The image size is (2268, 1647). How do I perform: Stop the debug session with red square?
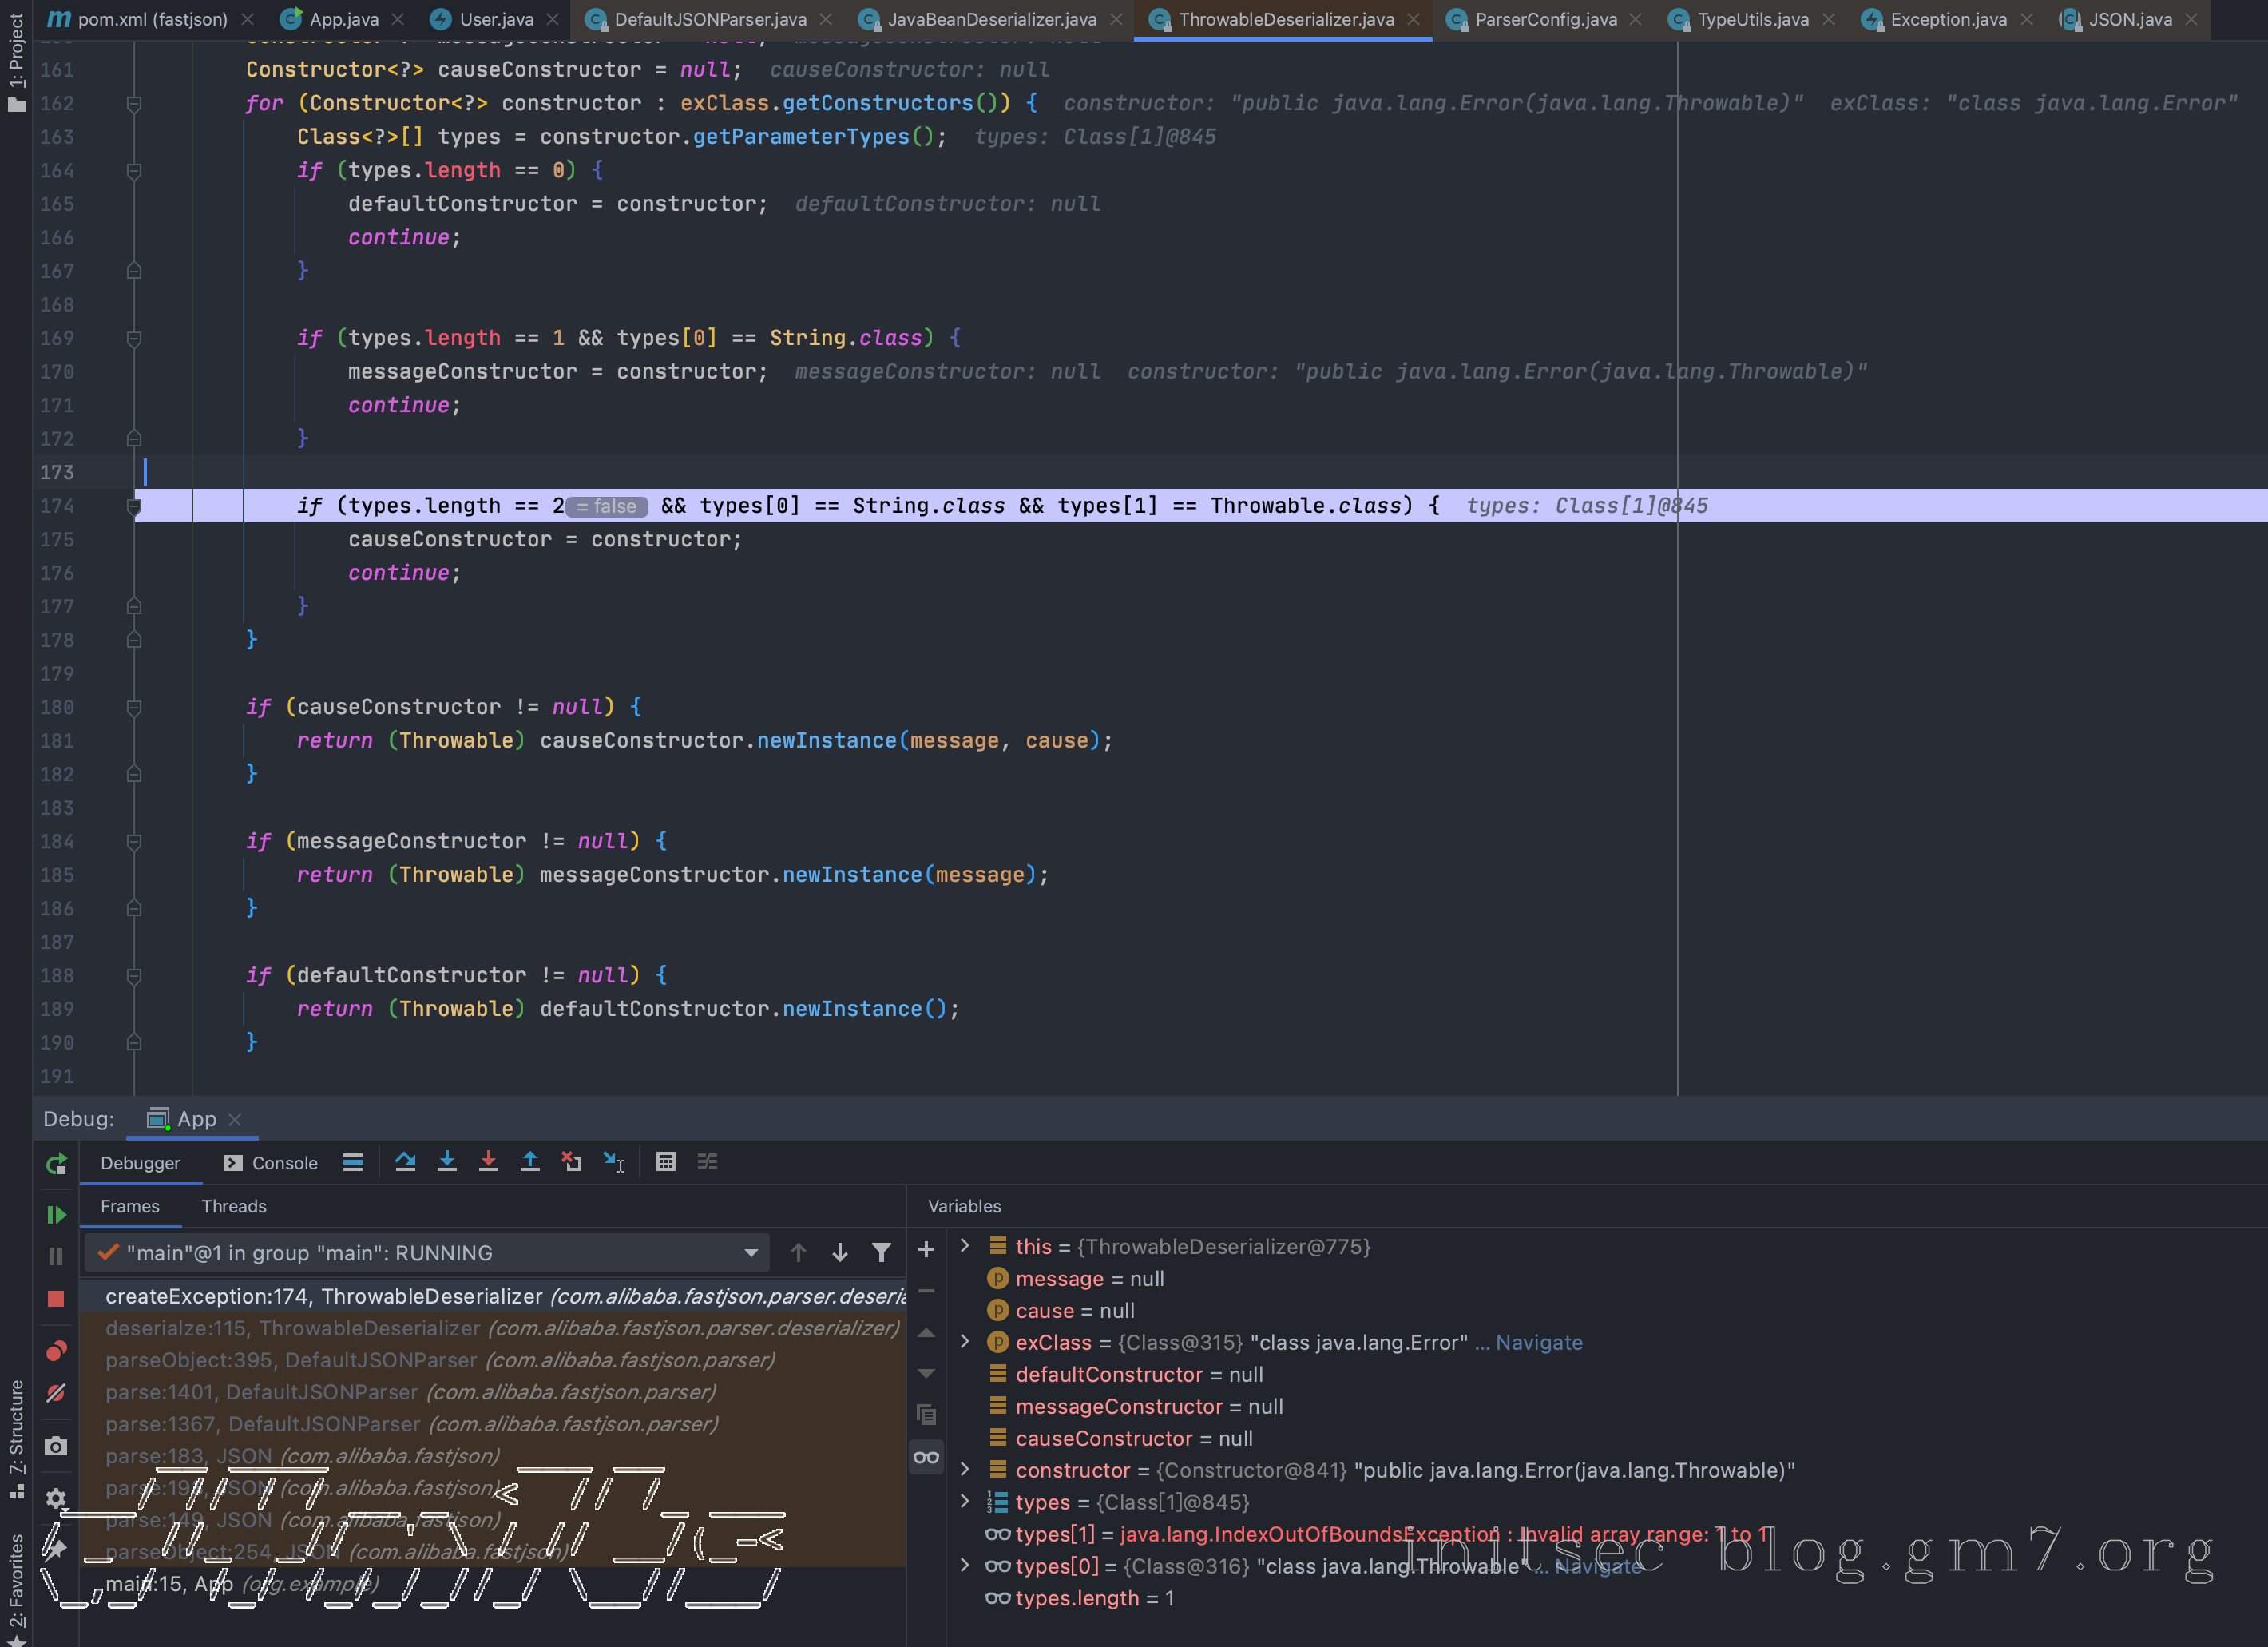click(56, 1299)
